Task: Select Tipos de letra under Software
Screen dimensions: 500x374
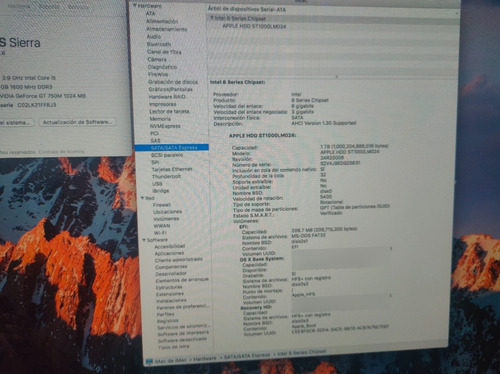Action: (x=174, y=347)
